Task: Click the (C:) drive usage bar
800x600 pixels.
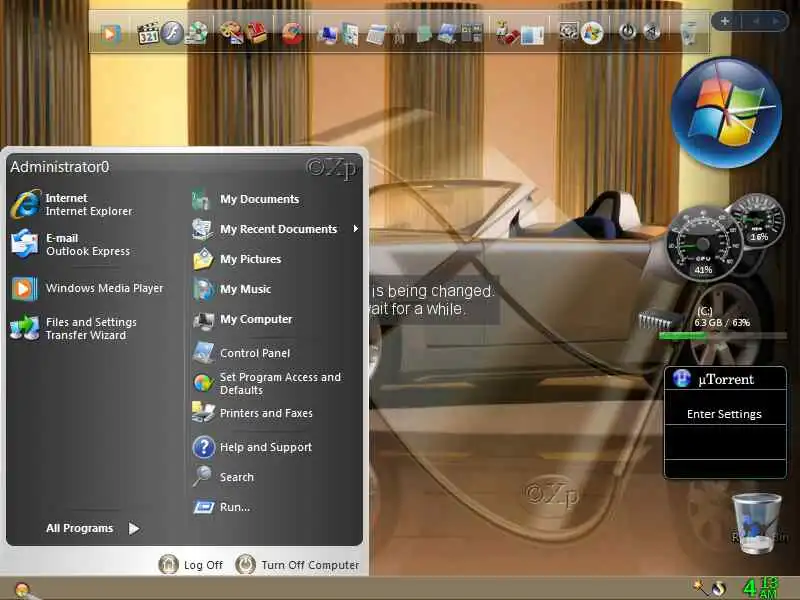Action: [722, 336]
